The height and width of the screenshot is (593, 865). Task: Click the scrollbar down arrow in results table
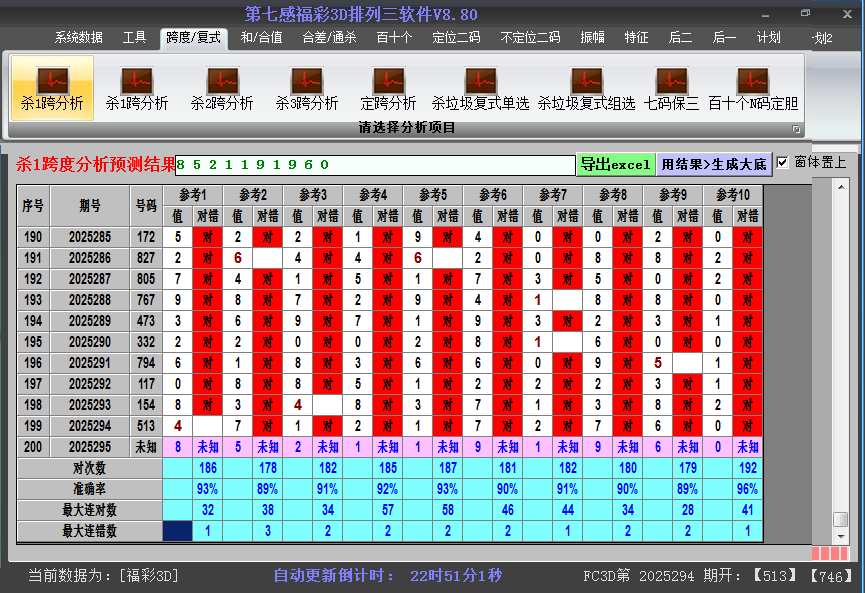coord(841,535)
